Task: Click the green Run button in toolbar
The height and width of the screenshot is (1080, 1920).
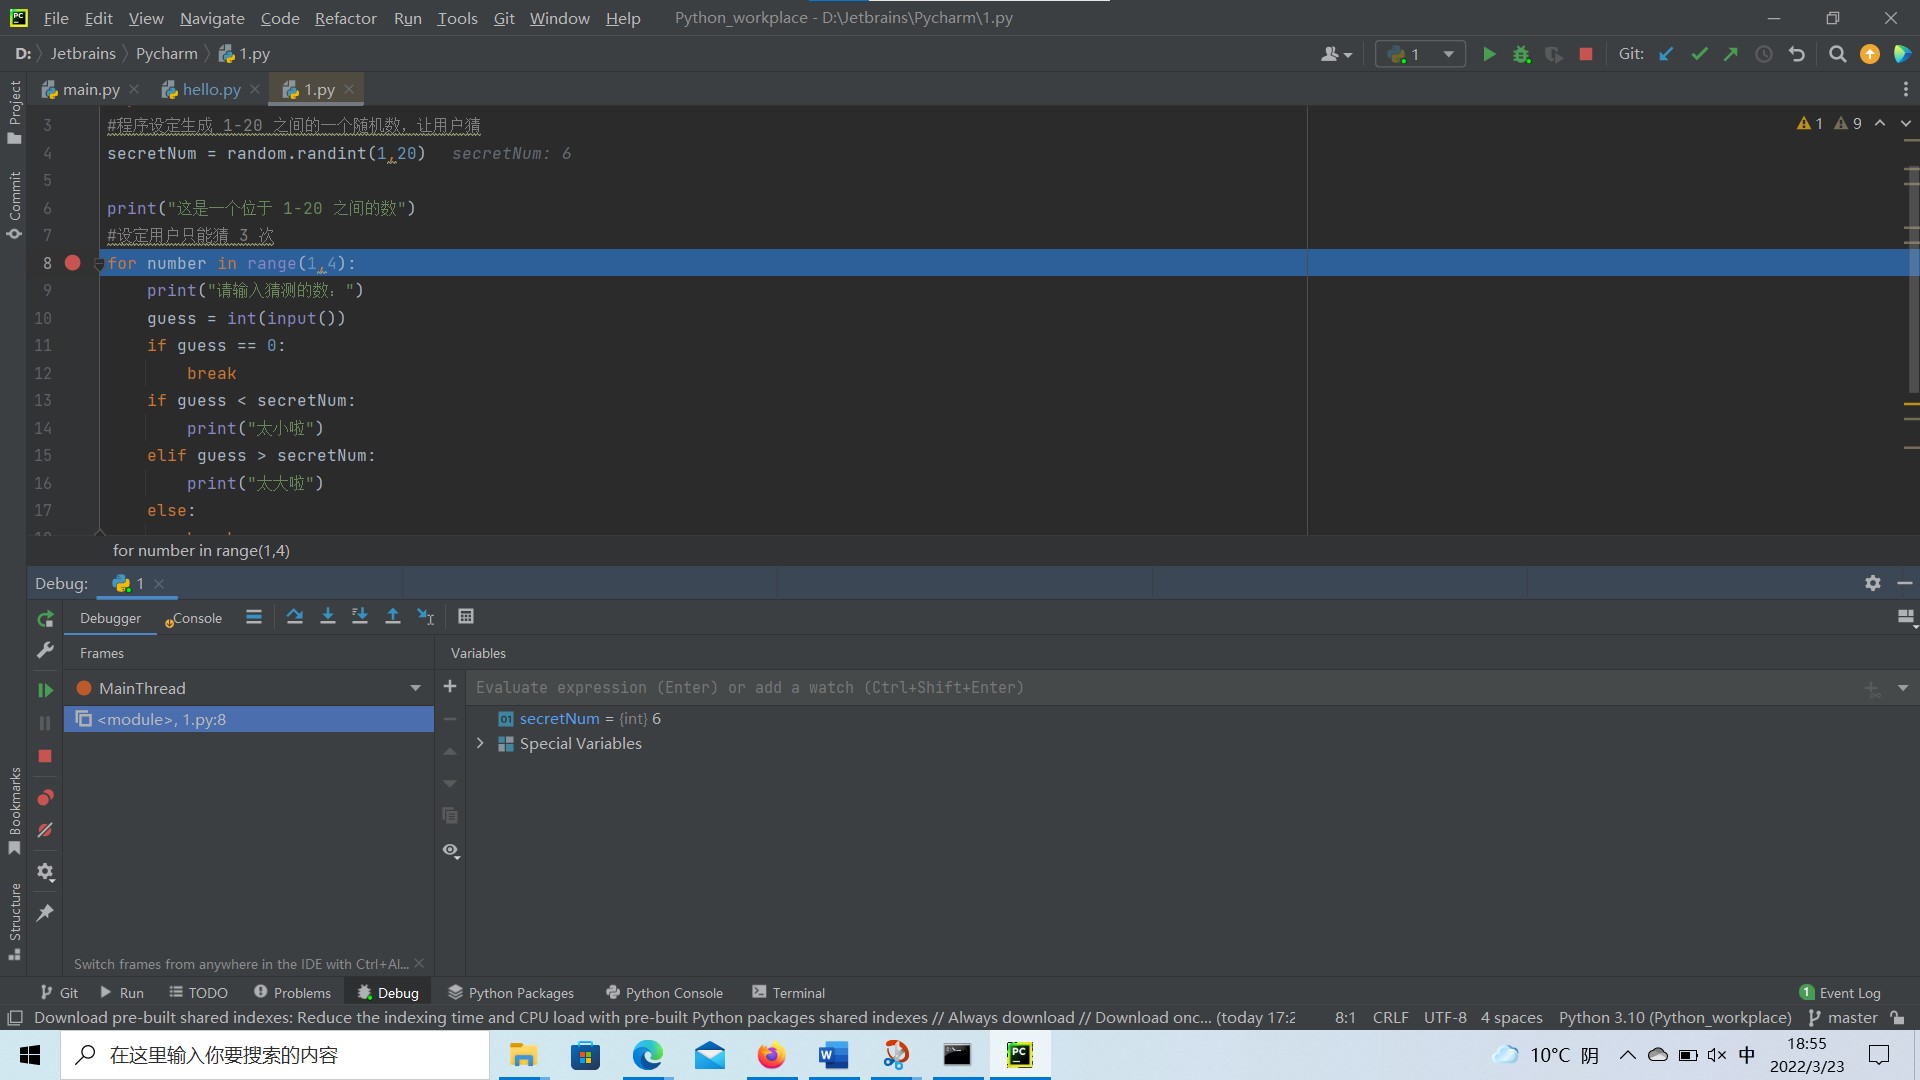Action: coord(1489,54)
